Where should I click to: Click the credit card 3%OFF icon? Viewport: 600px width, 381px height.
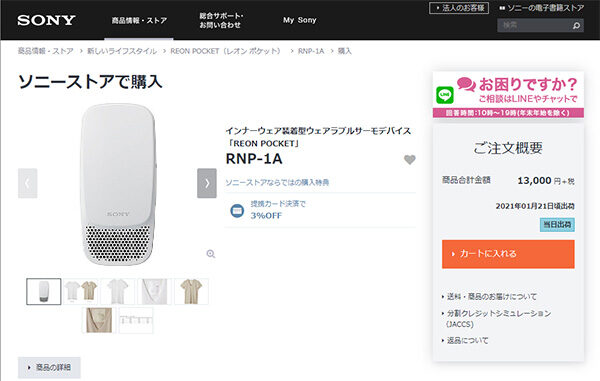(x=237, y=210)
